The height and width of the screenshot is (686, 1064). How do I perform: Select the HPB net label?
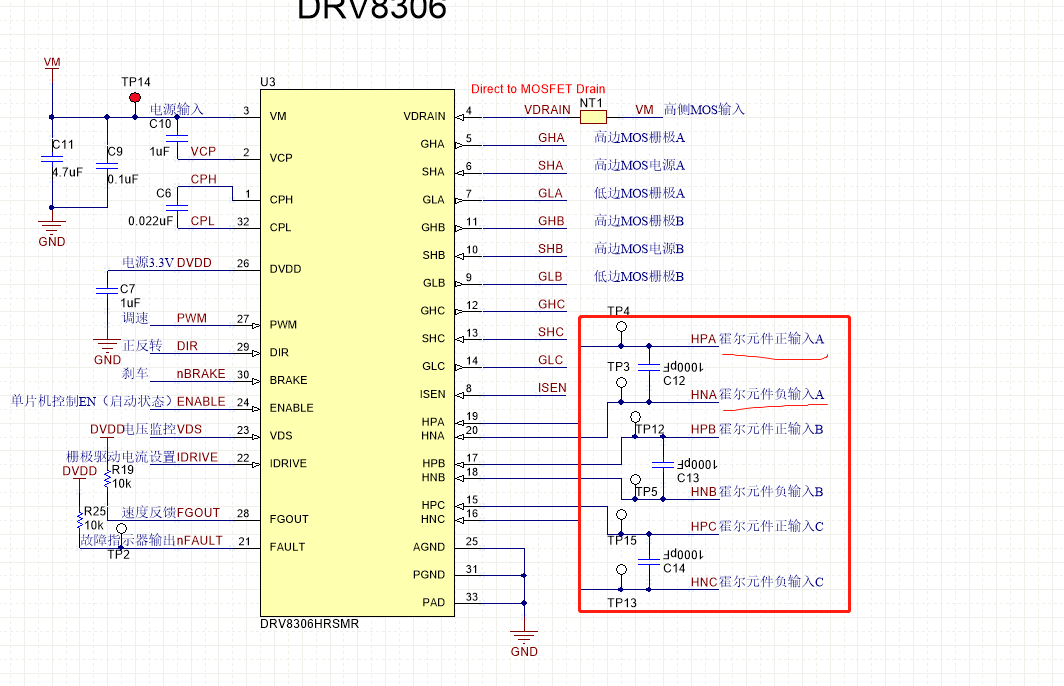[x=704, y=429]
